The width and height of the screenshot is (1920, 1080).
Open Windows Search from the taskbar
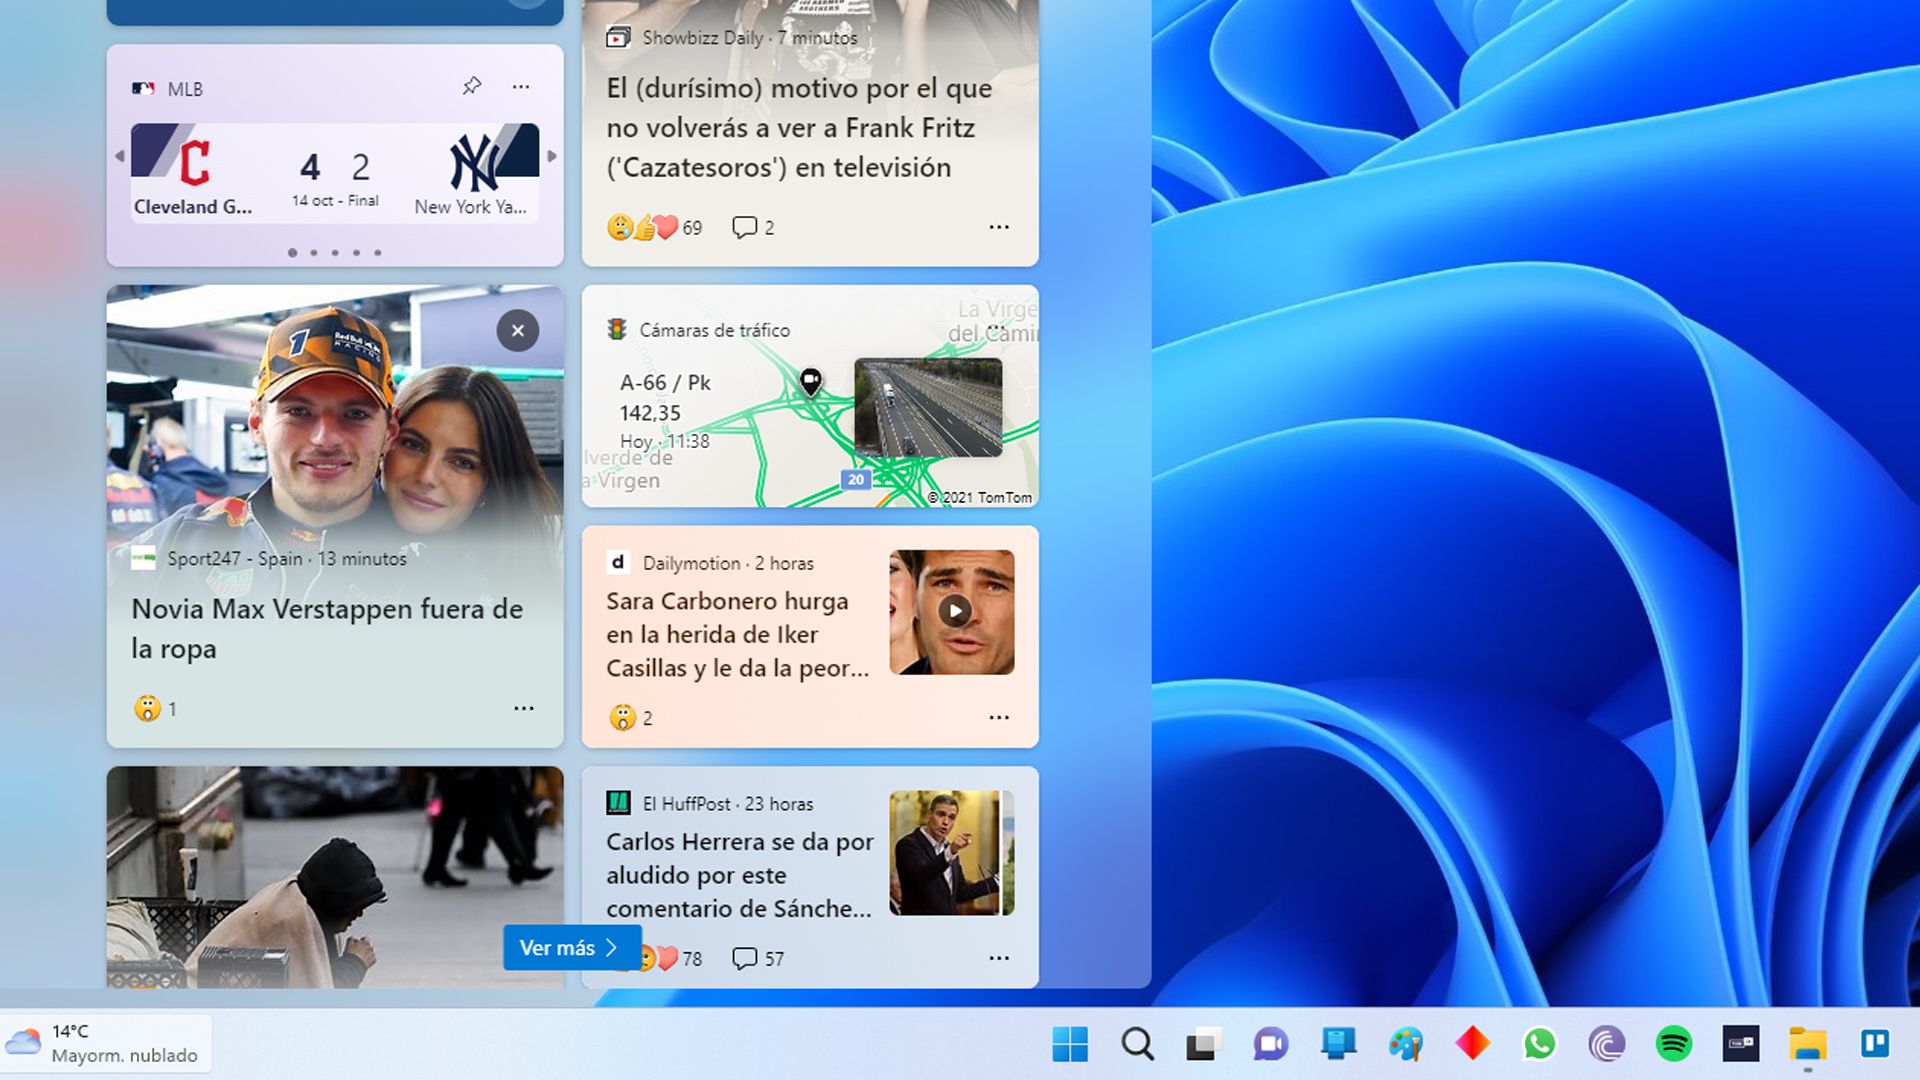pos(1136,1044)
